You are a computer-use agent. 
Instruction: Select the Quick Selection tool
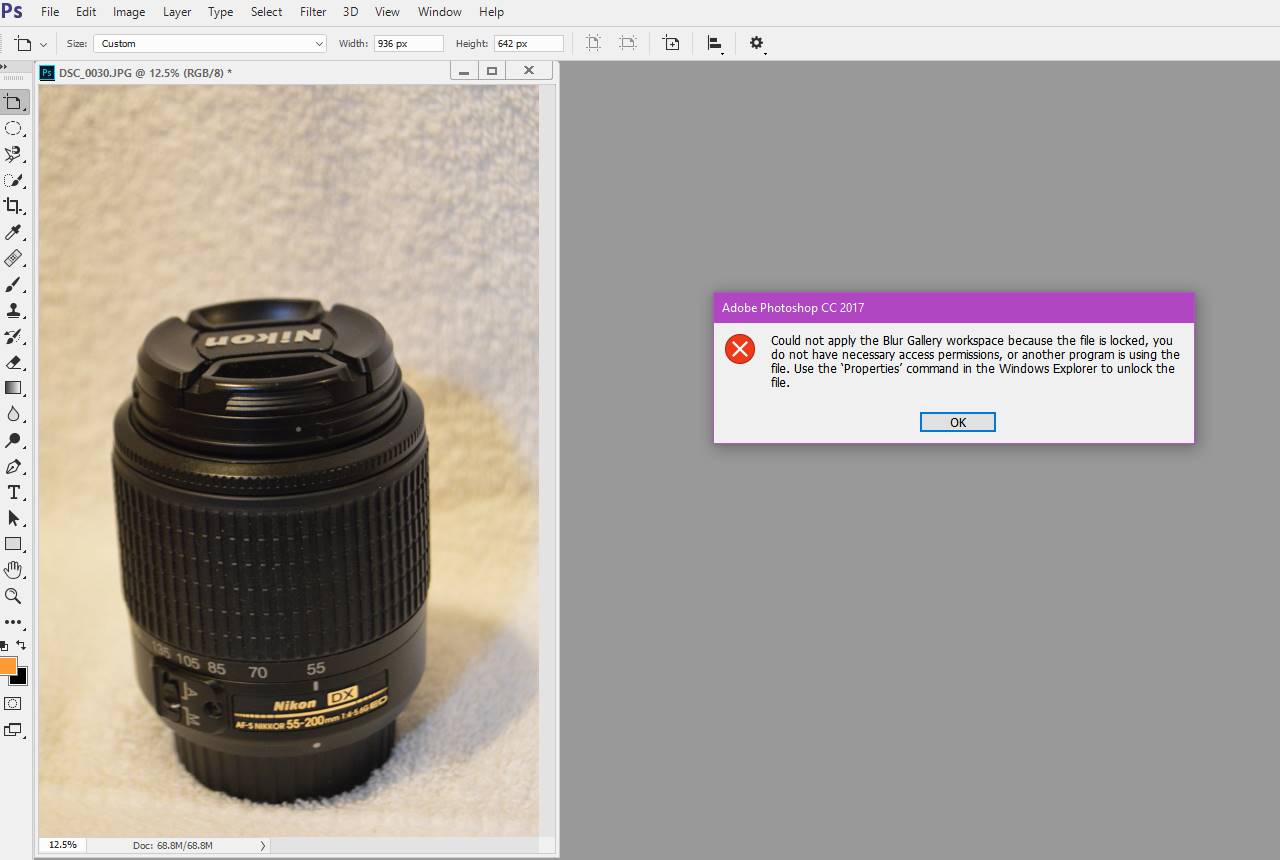click(x=14, y=180)
